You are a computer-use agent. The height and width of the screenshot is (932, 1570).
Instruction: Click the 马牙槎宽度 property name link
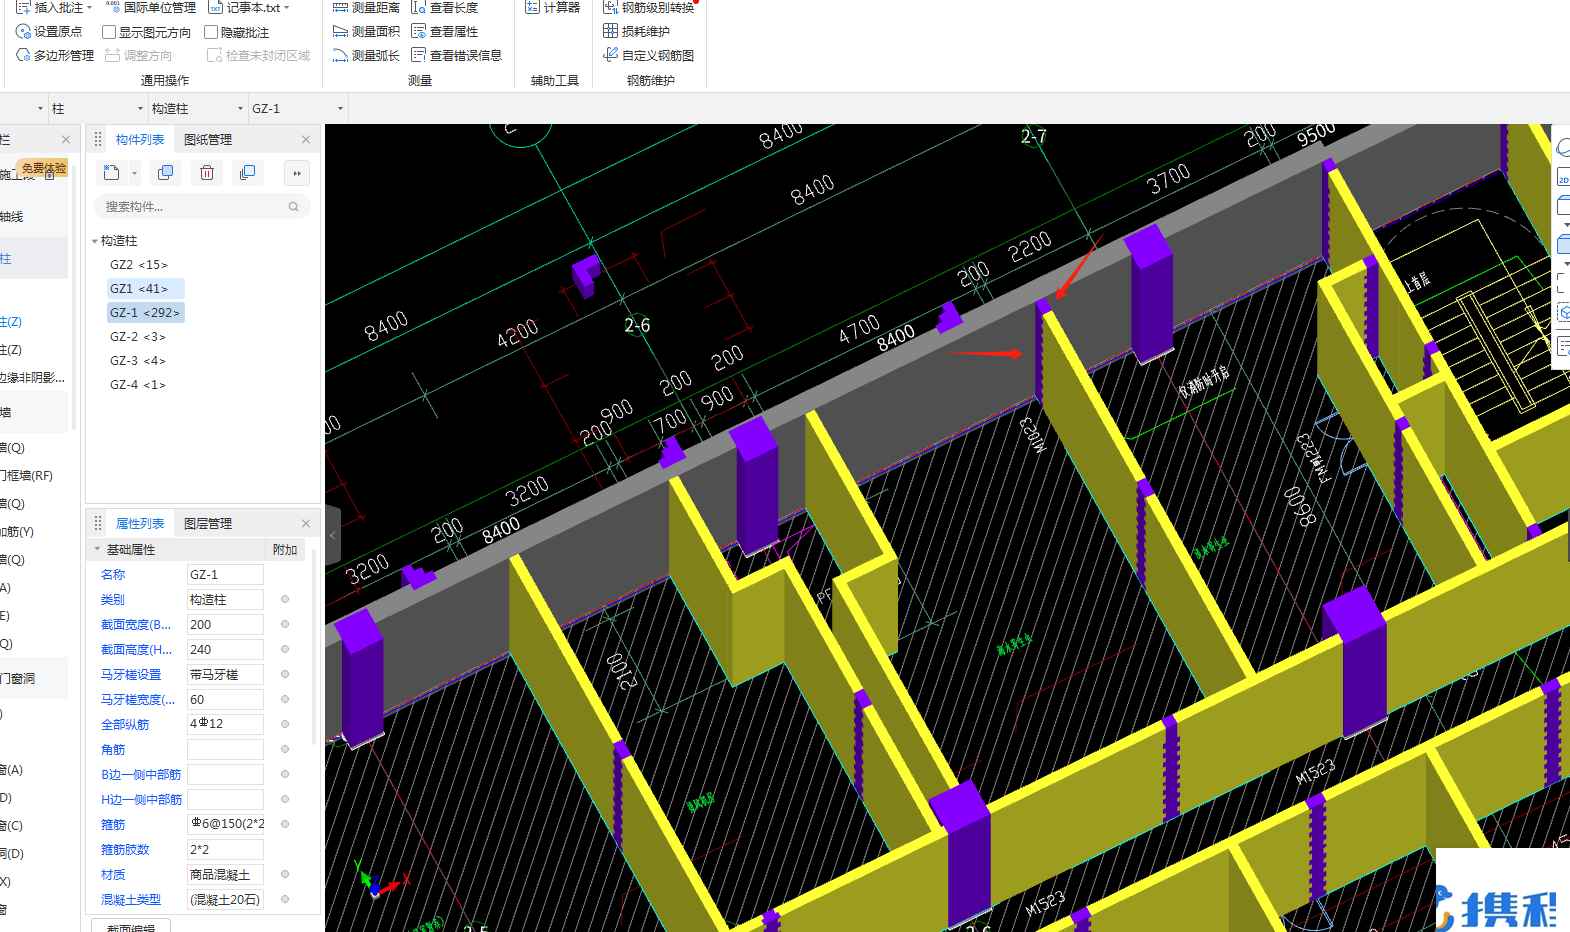pos(138,700)
